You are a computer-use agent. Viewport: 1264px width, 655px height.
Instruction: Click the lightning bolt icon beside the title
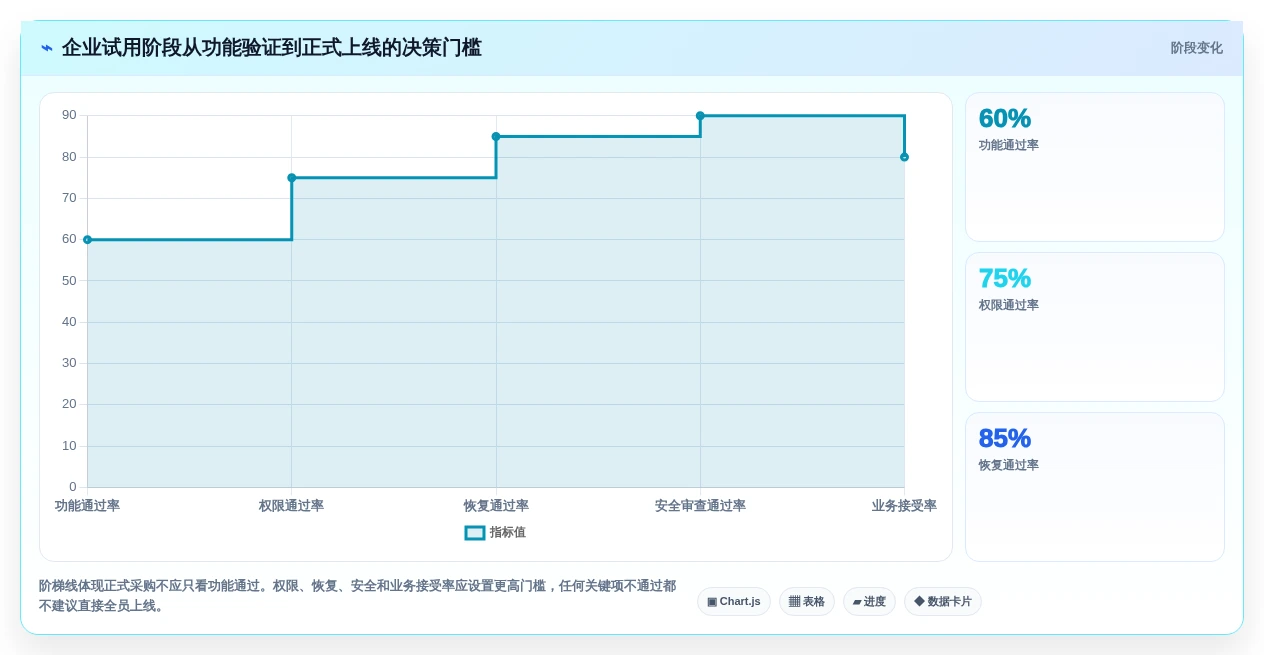click(x=47, y=48)
